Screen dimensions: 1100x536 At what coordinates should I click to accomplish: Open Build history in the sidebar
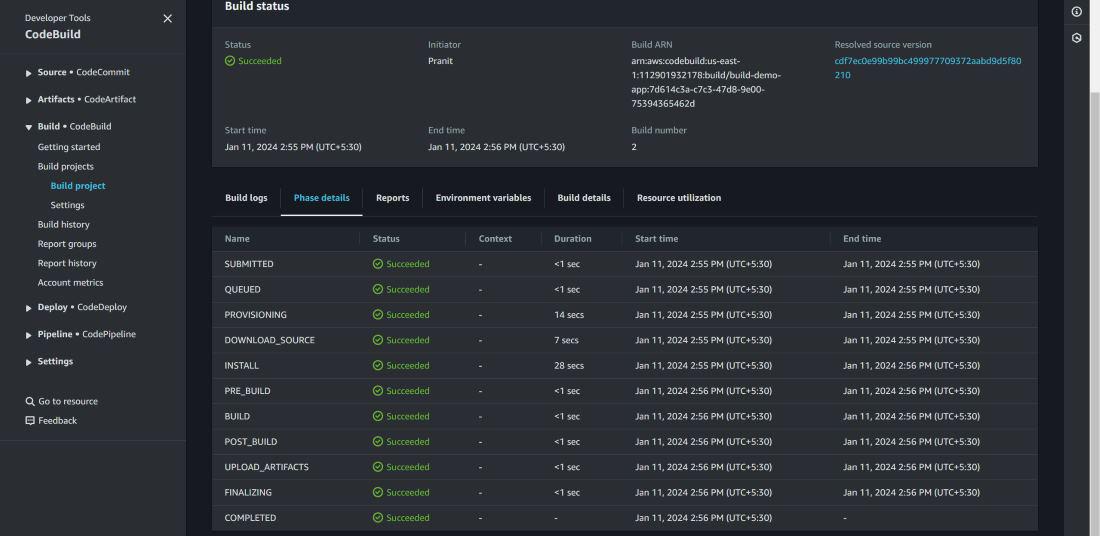click(63, 225)
